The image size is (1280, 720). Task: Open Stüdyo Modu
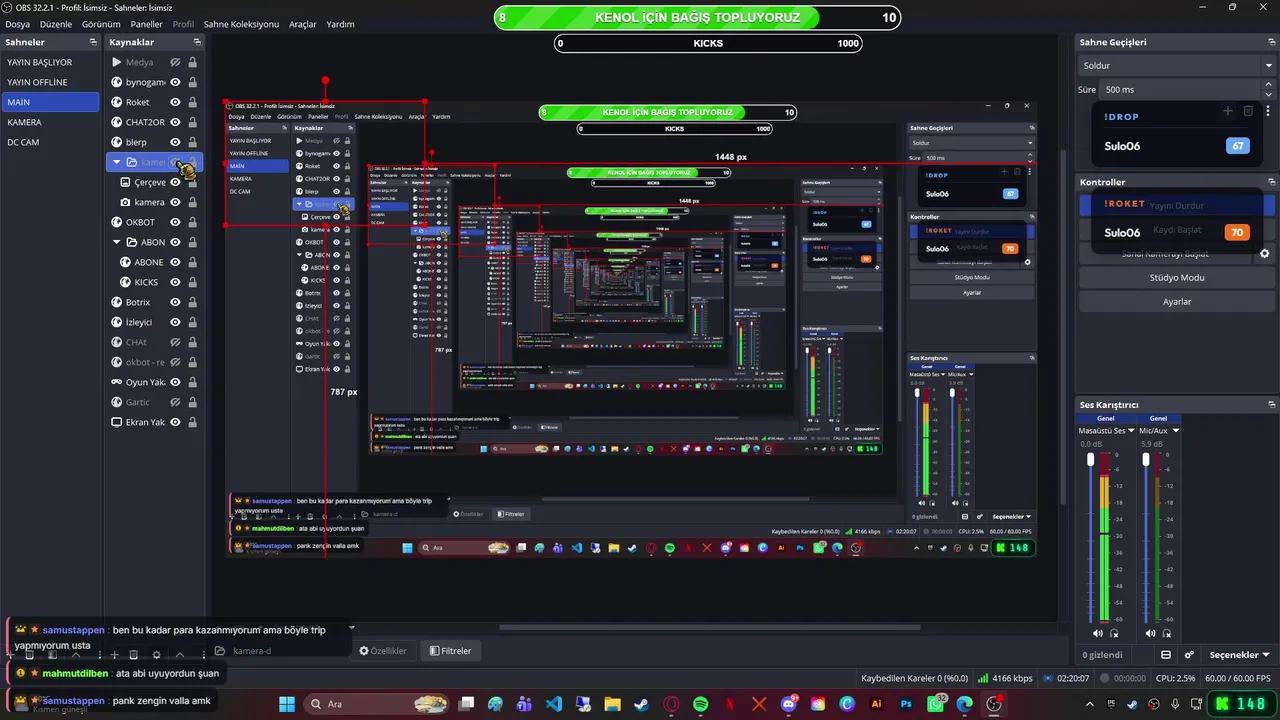(1176, 278)
